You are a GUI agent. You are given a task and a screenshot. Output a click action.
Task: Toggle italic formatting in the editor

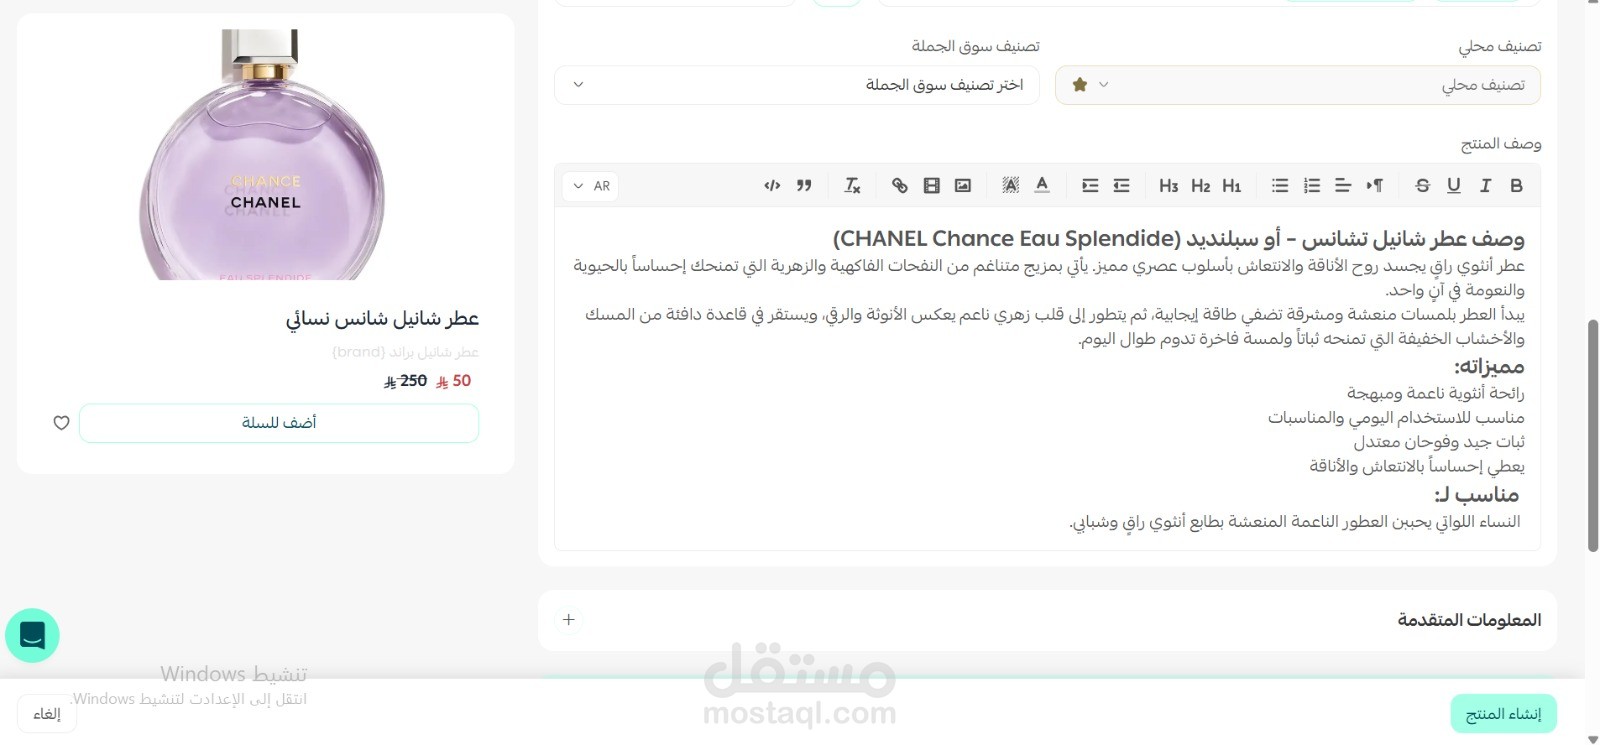tap(1485, 185)
